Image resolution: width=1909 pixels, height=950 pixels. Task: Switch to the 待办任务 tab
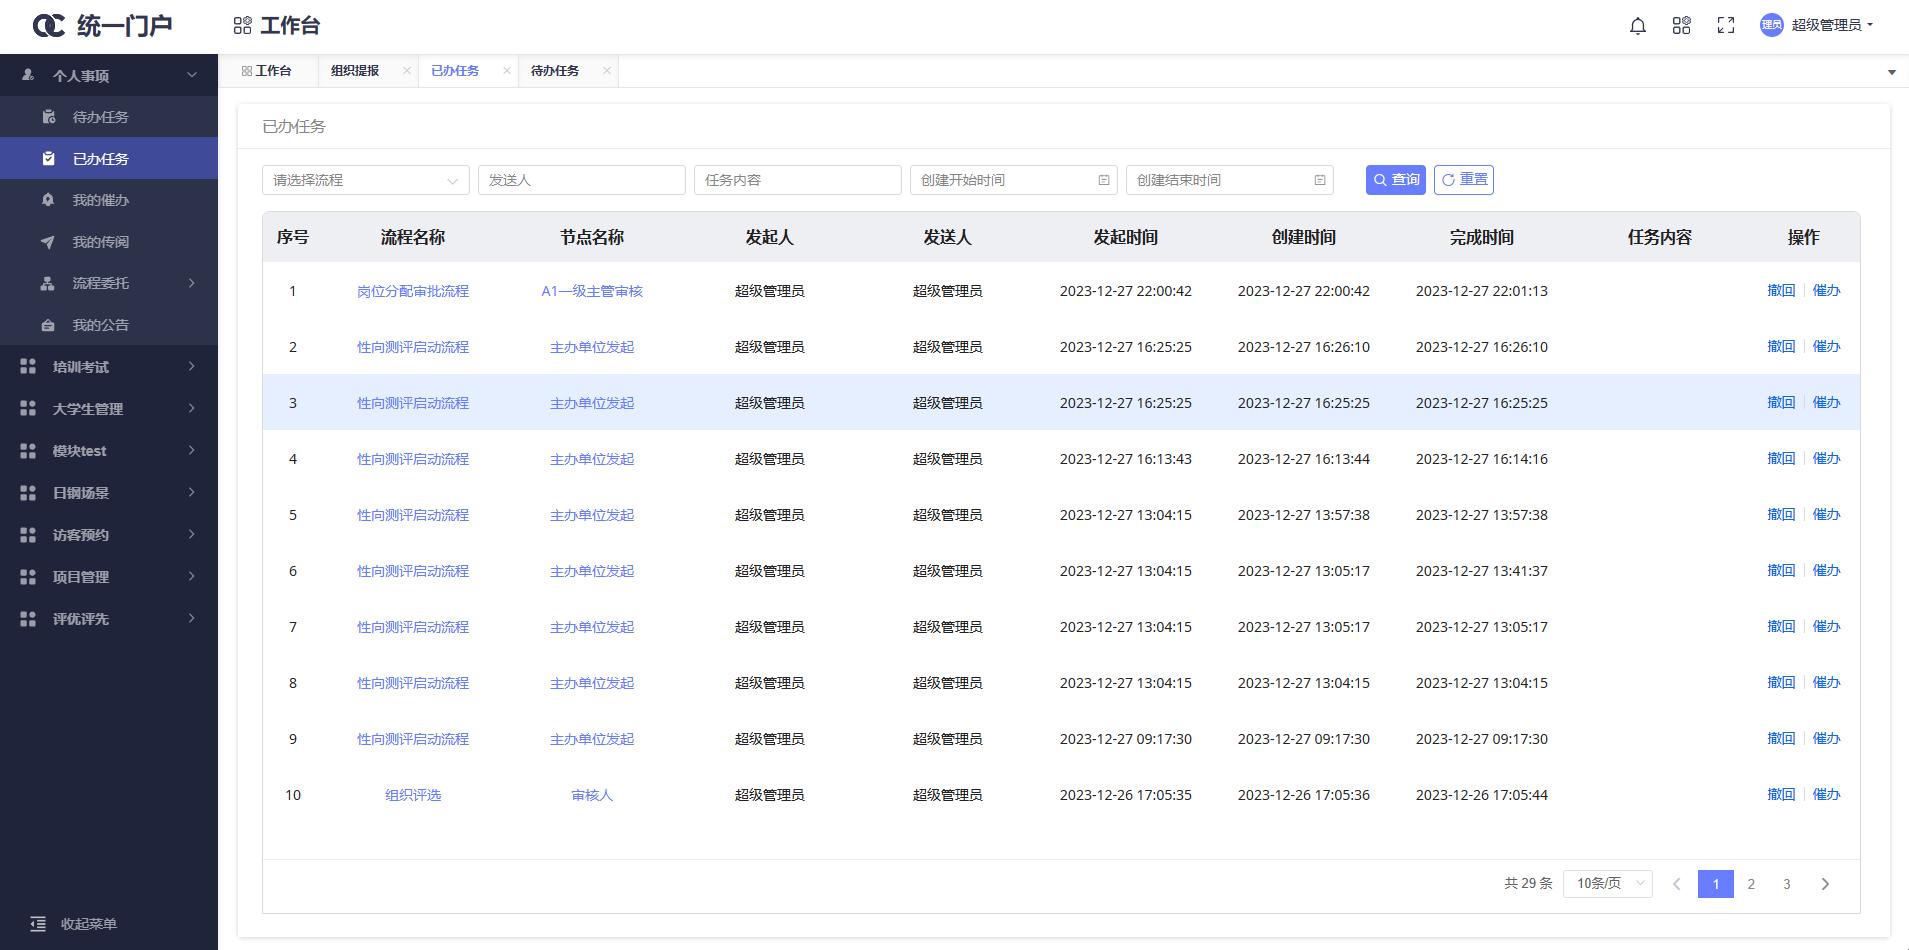tap(555, 71)
